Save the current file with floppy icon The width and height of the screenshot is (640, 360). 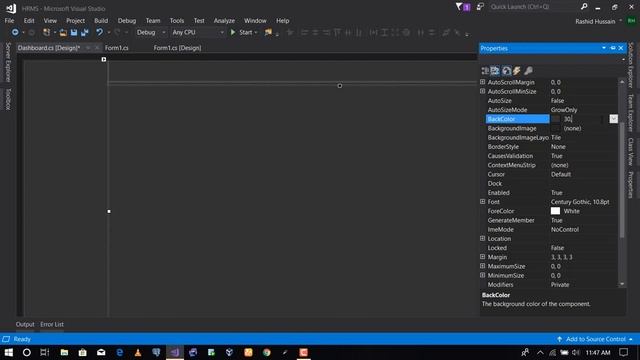tap(74, 32)
